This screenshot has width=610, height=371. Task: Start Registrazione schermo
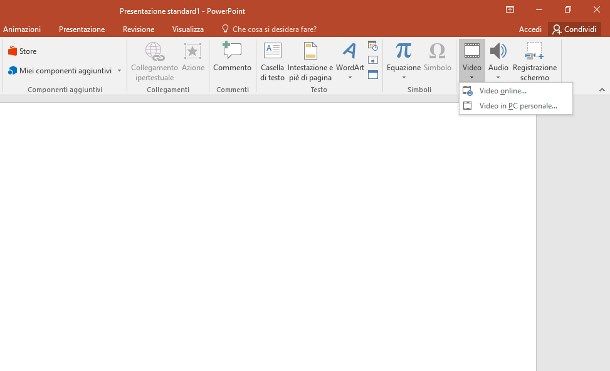click(x=535, y=61)
